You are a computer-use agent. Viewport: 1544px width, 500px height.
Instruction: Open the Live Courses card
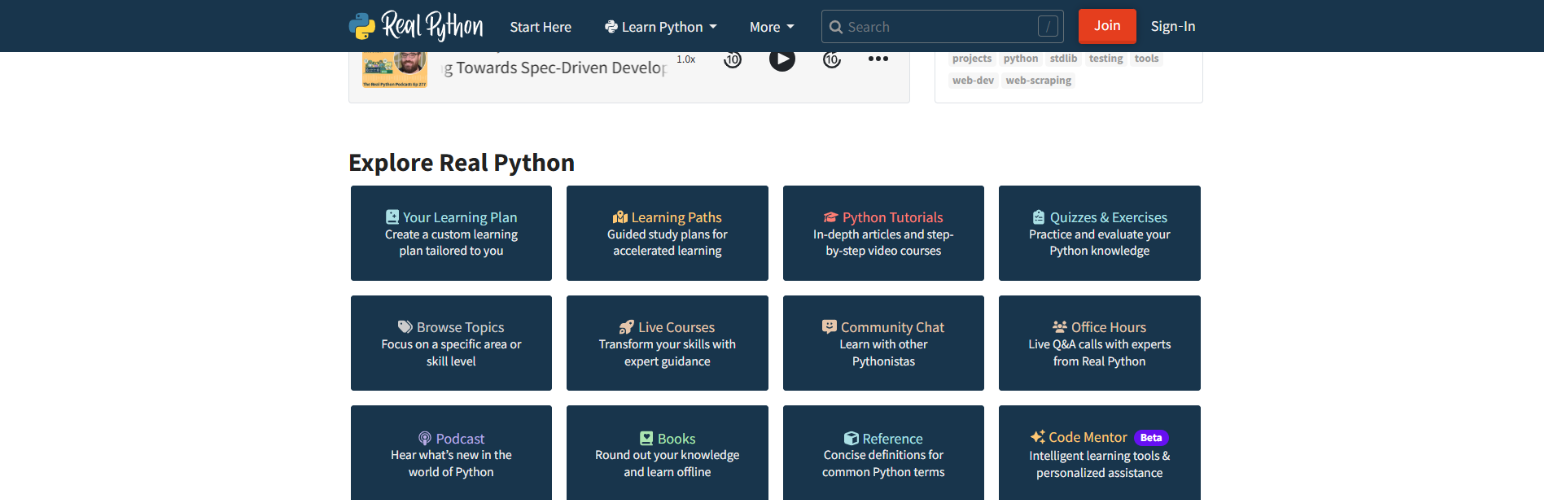[x=667, y=343]
